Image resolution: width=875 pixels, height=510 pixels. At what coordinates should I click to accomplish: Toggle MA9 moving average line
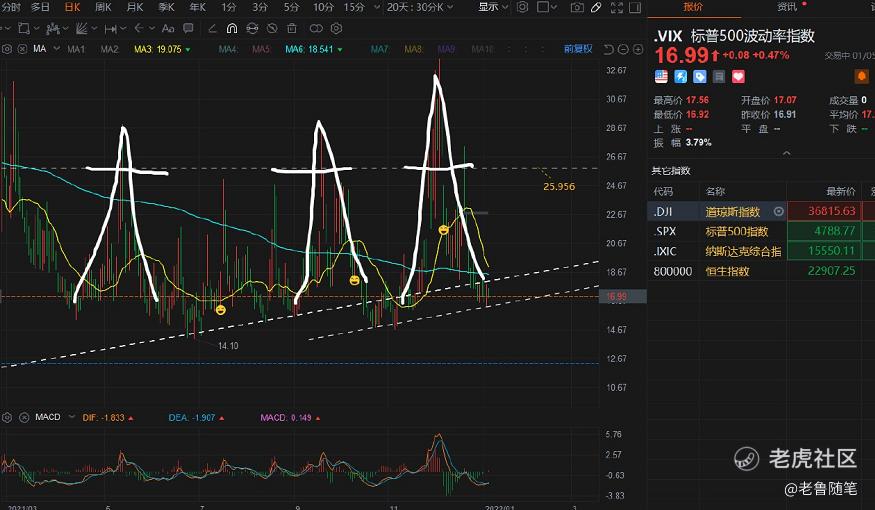click(446, 49)
